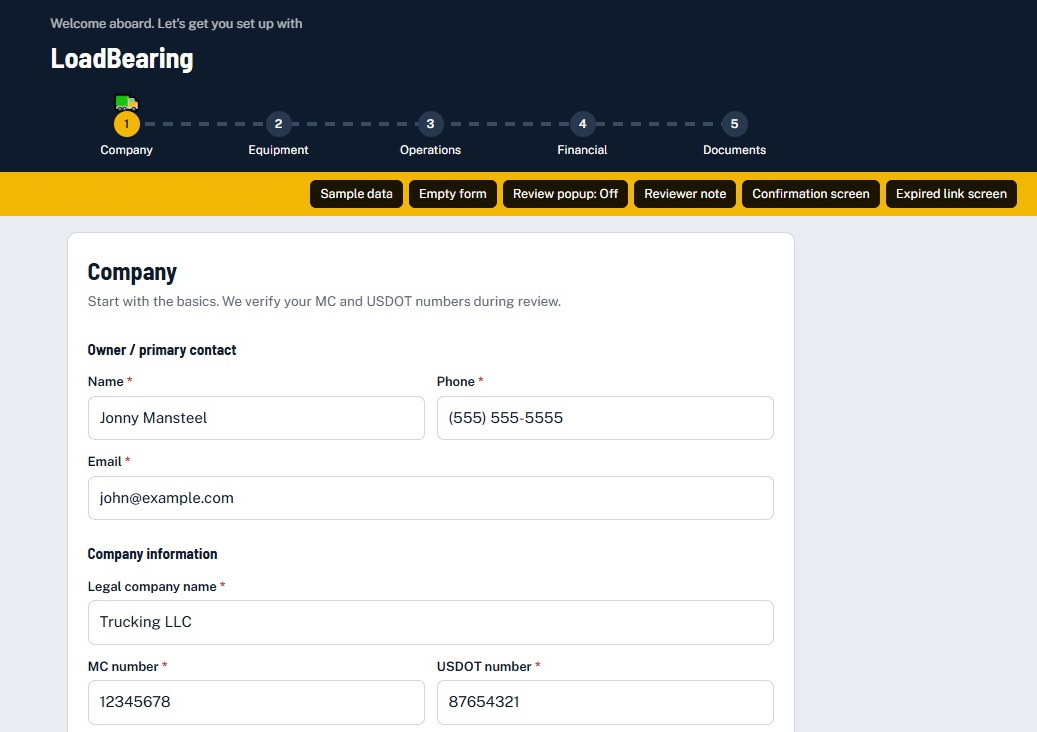1037x732 pixels.
Task: Click the MC number input 12345678
Action: pyautogui.click(x=256, y=702)
